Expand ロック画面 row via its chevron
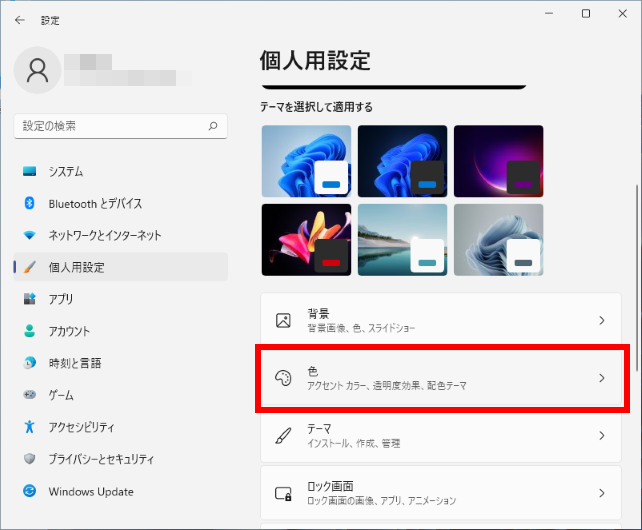 601,493
